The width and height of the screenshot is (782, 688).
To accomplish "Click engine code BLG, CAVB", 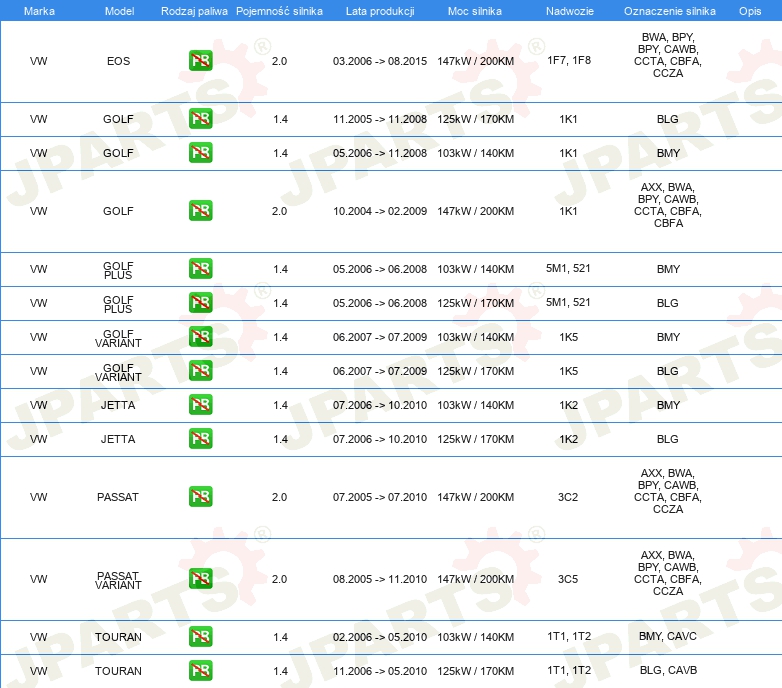I will pyautogui.click(x=668, y=670).
